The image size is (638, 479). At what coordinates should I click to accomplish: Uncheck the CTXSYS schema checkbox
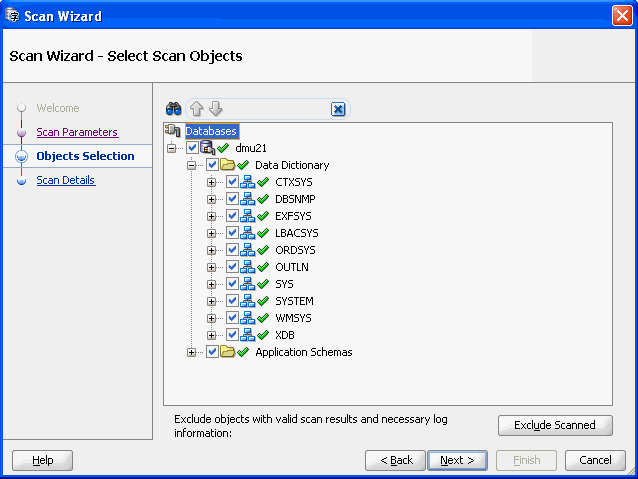tap(232, 182)
